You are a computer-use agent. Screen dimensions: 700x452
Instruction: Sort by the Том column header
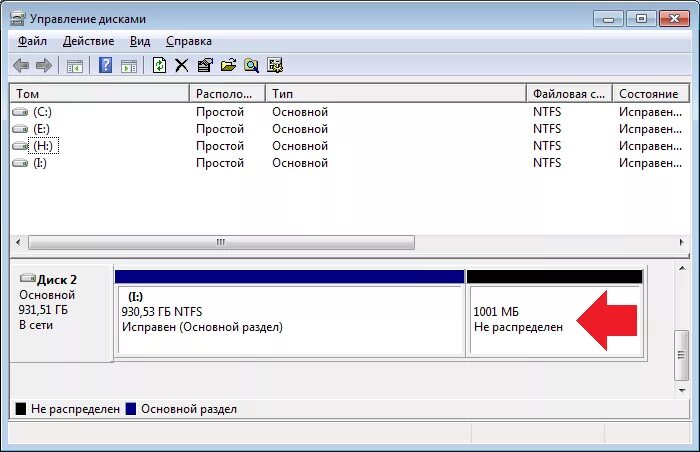coord(100,94)
